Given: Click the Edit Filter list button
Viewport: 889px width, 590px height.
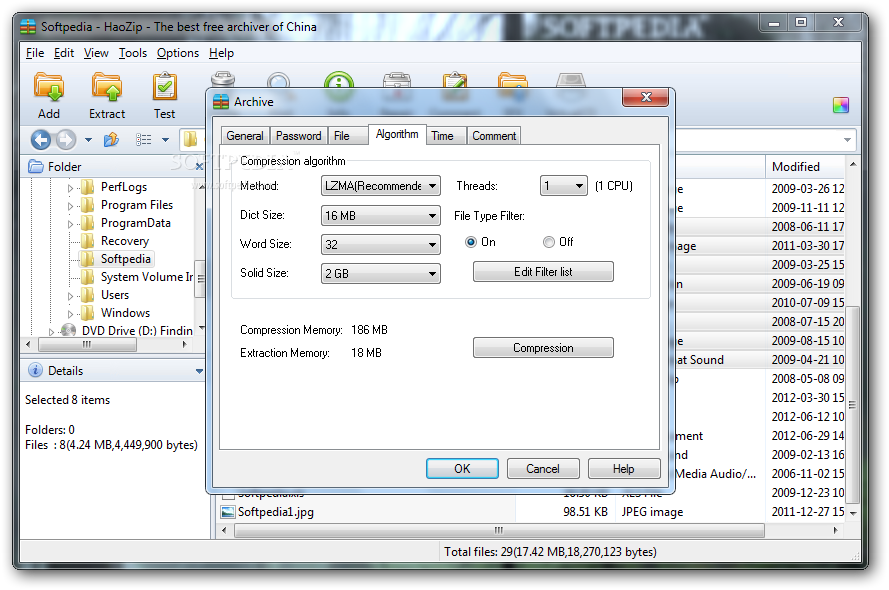Looking at the screenshot, I should click(543, 271).
